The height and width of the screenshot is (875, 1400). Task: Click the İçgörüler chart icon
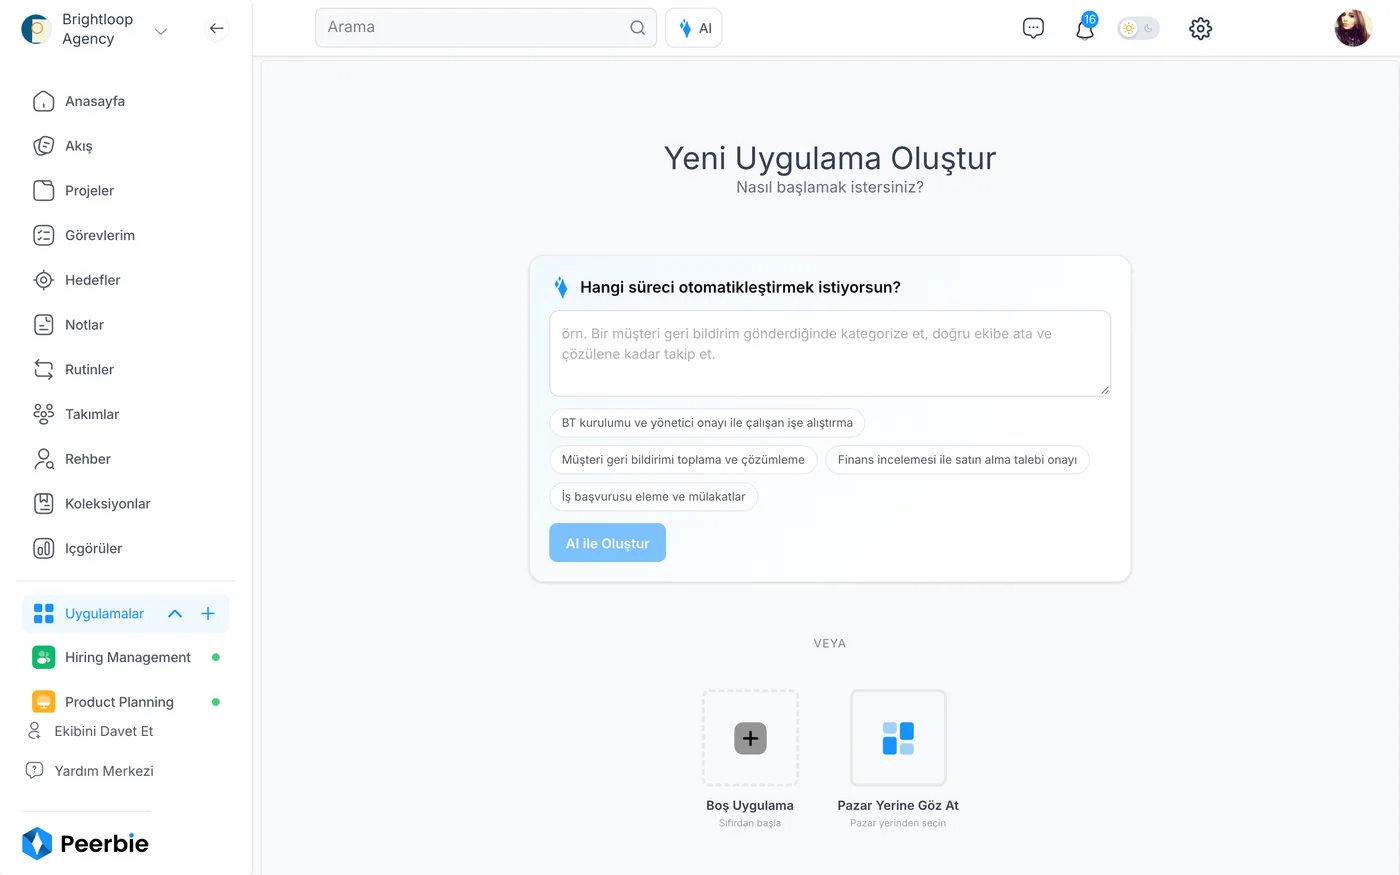click(44, 548)
